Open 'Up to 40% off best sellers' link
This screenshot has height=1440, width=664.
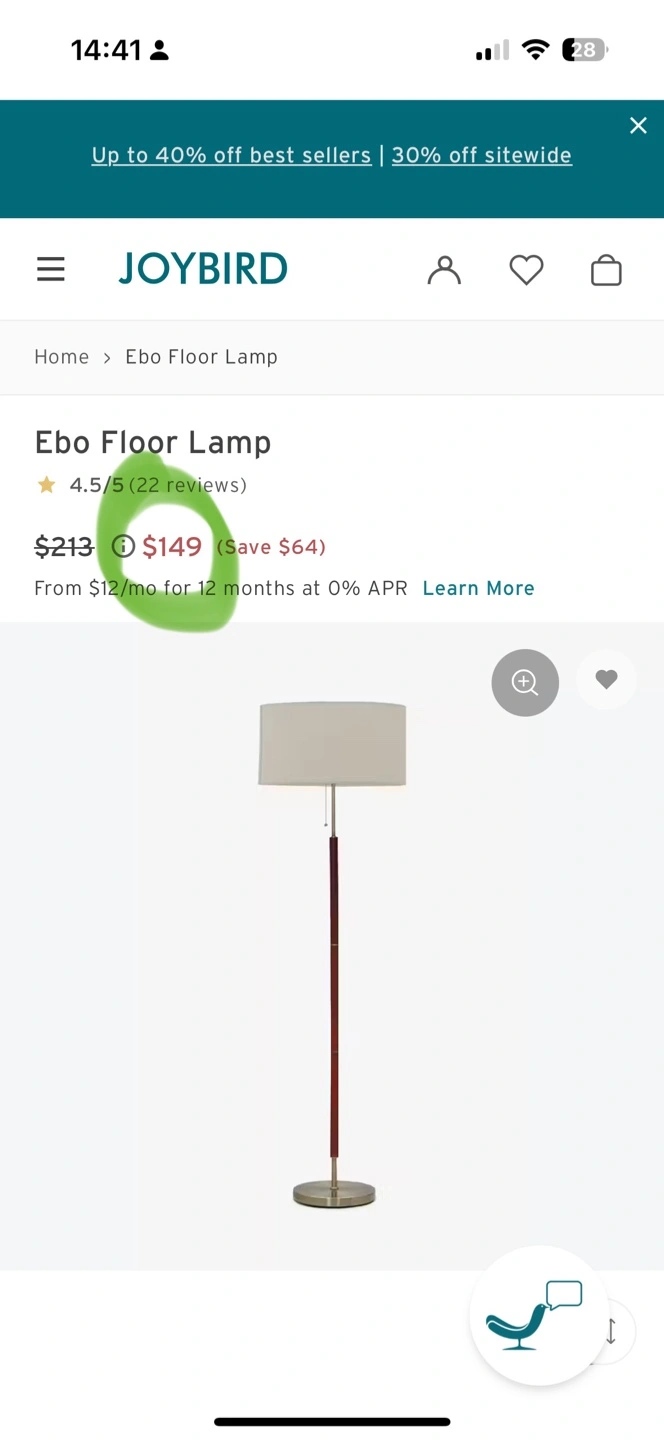pyautogui.click(x=231, y=155)
